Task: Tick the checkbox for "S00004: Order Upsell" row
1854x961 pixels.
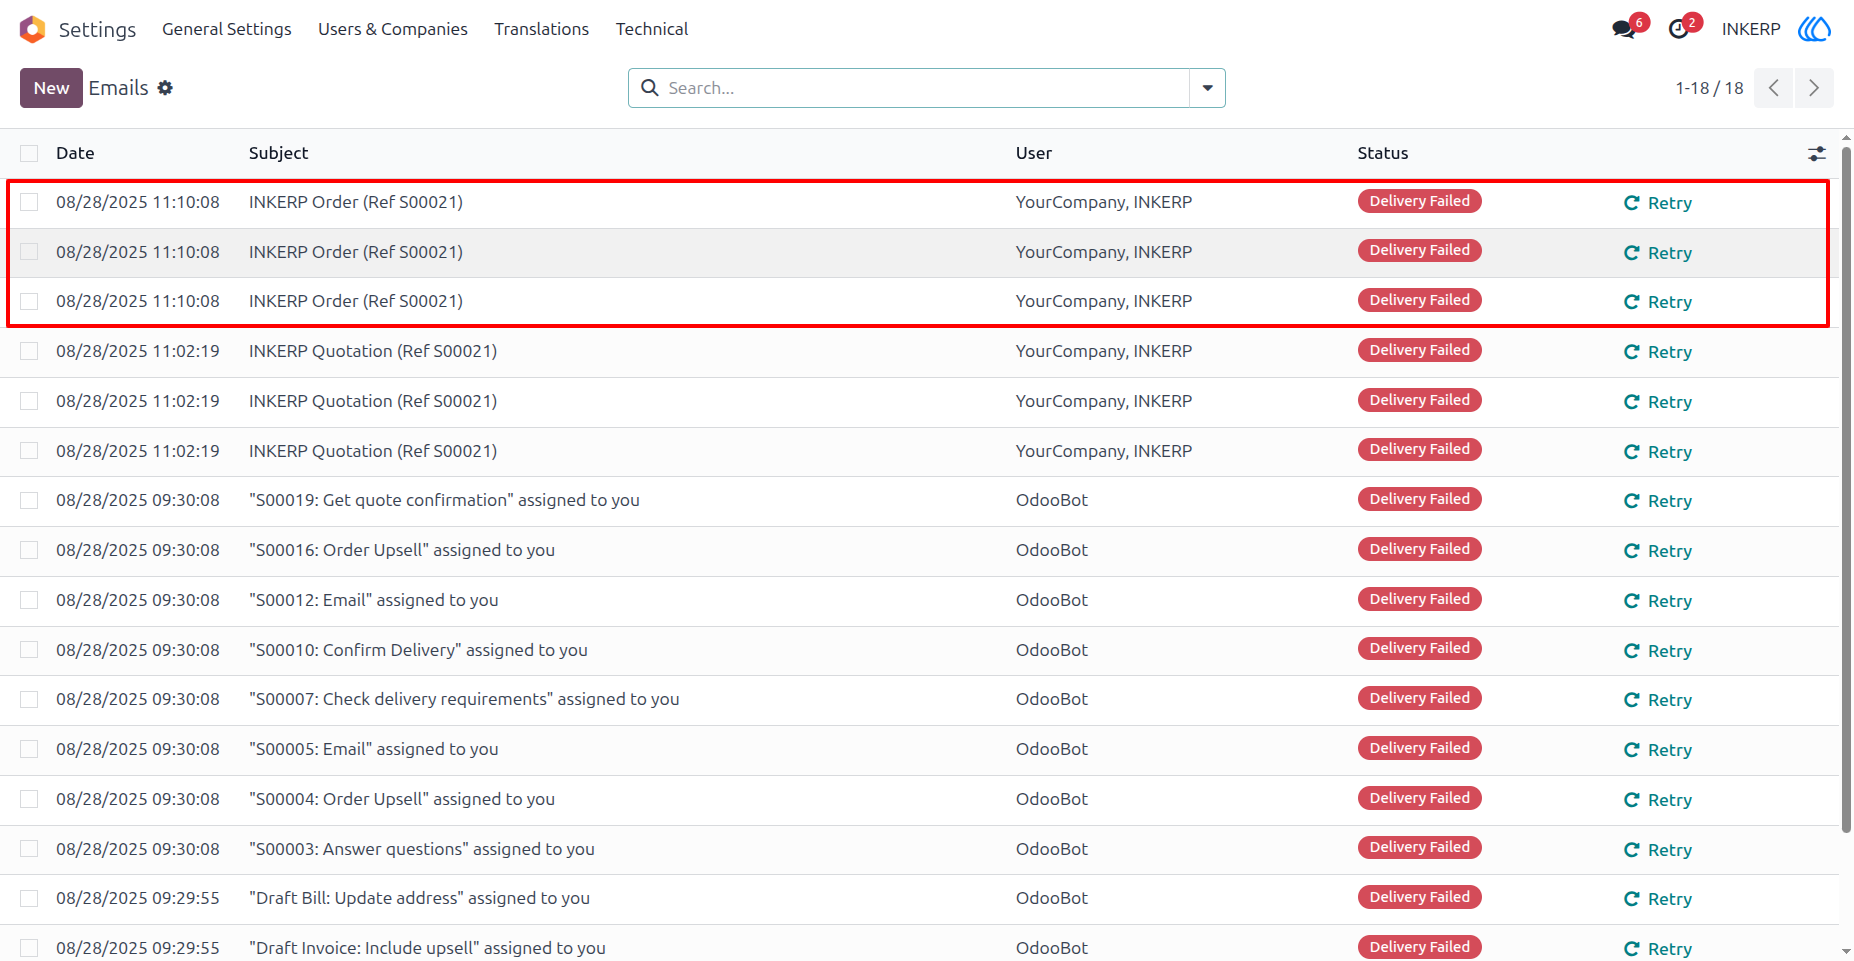Action: click(29, 799)
